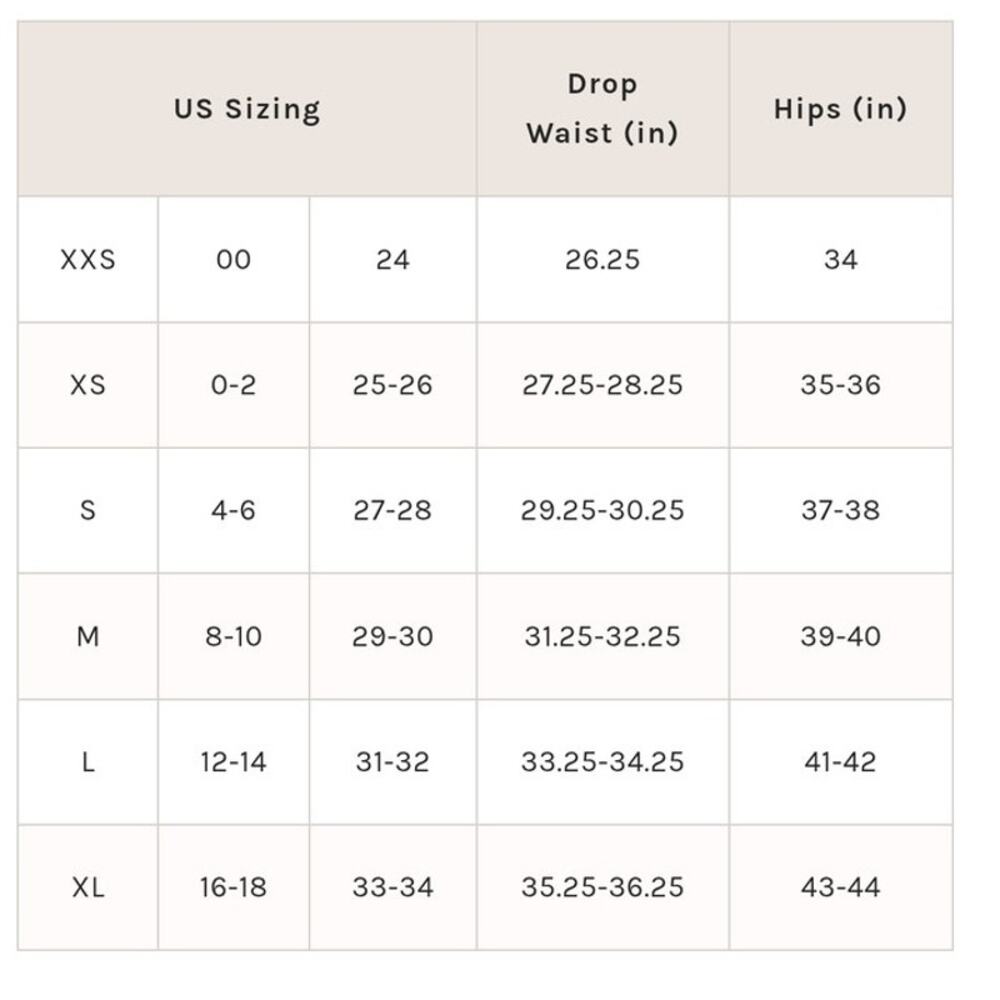This screenshot has width=1000, height=1000.
Task: Select the XL size row label
Action: (x=88, y=888)
